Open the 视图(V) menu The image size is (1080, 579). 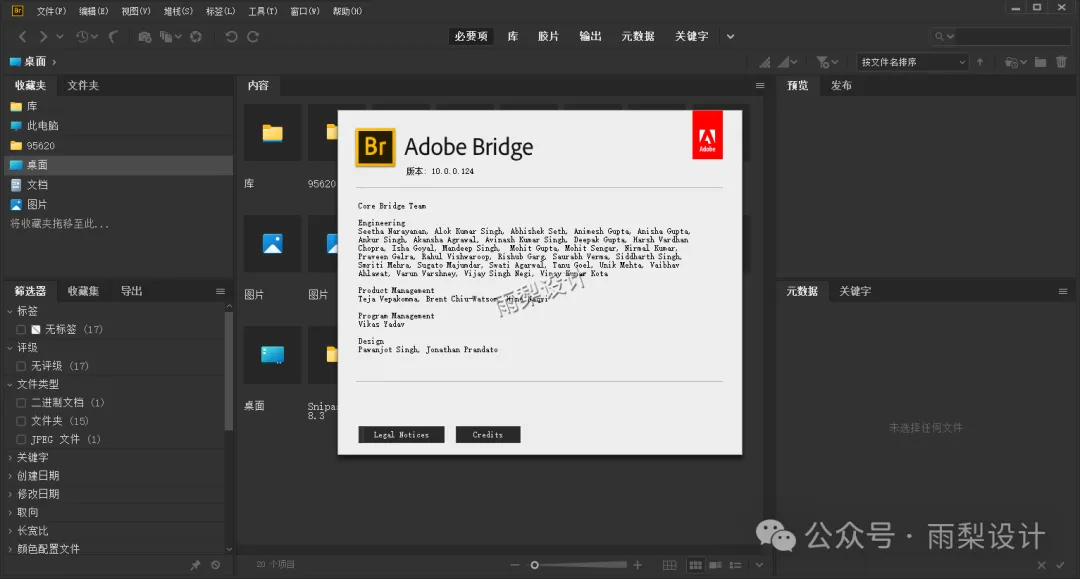tap(136, 11)
